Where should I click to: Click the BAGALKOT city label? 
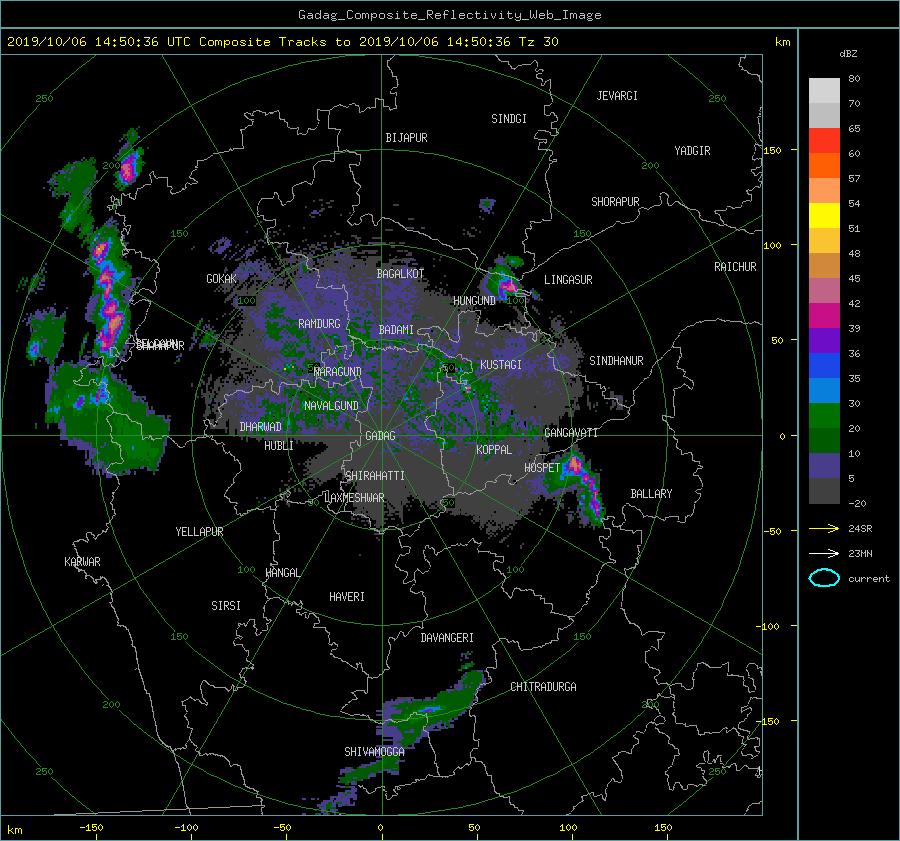click(400, 274)
